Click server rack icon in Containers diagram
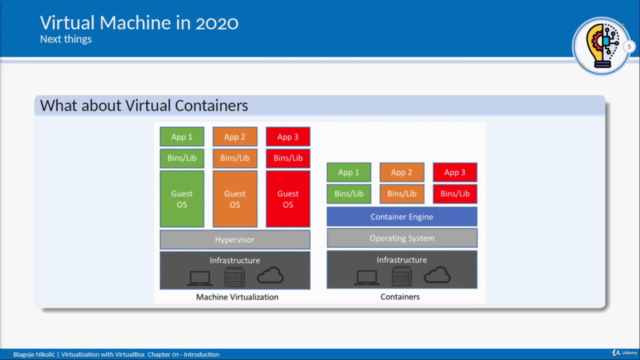 (402, 277)
